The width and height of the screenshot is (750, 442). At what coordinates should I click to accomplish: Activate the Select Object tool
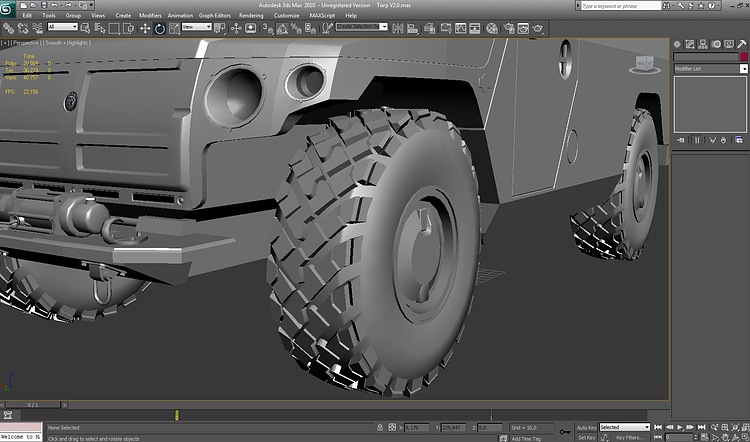(85, 28)
